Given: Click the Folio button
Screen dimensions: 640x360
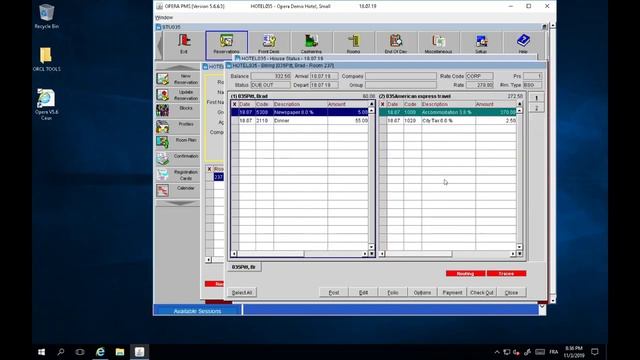Looking at the screenshot, I should 393,293.
